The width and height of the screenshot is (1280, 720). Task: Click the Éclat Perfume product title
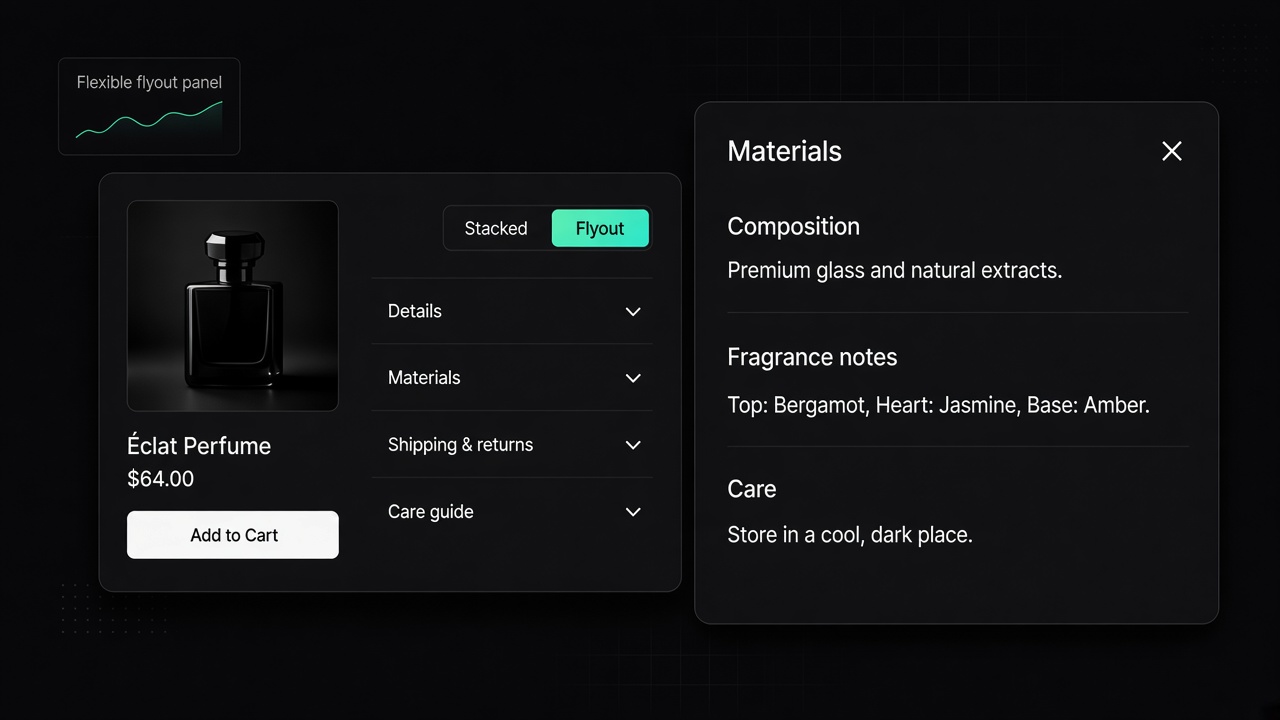pyautogui.click(x=199, y=445)
